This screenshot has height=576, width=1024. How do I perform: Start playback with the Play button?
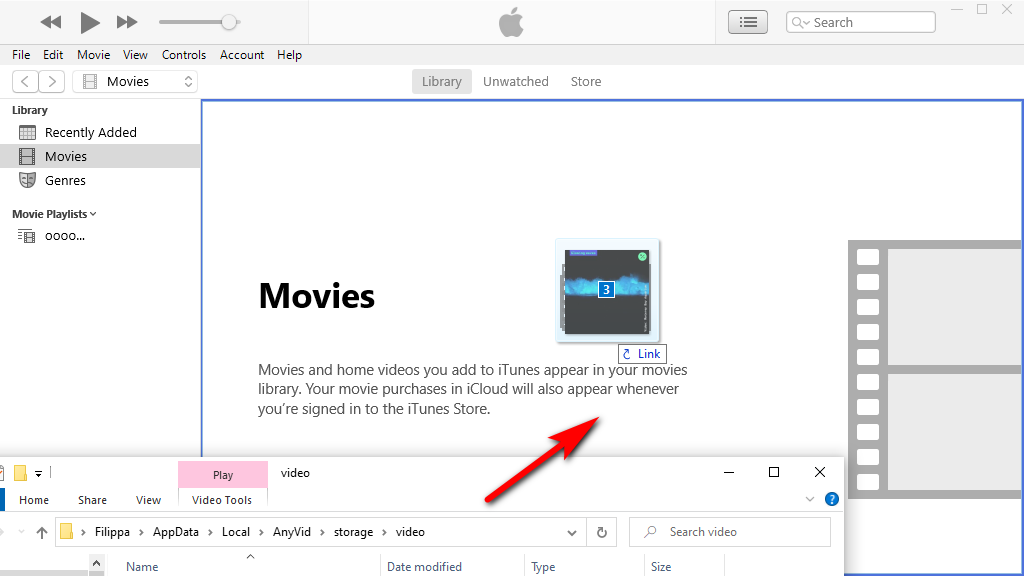[89, 22]
